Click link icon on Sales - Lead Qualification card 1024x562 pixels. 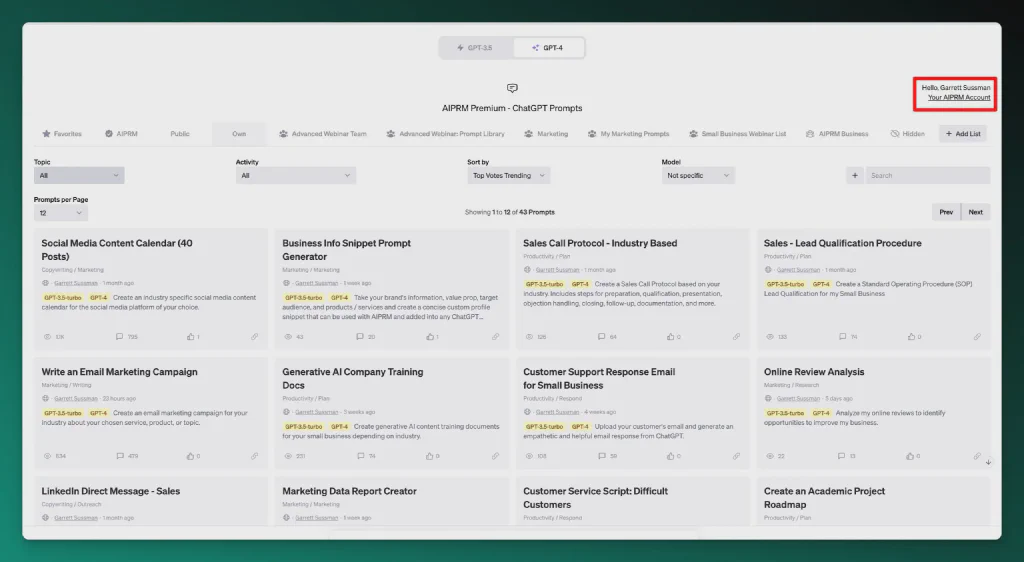pyautogui.click(x=977, y=337)
